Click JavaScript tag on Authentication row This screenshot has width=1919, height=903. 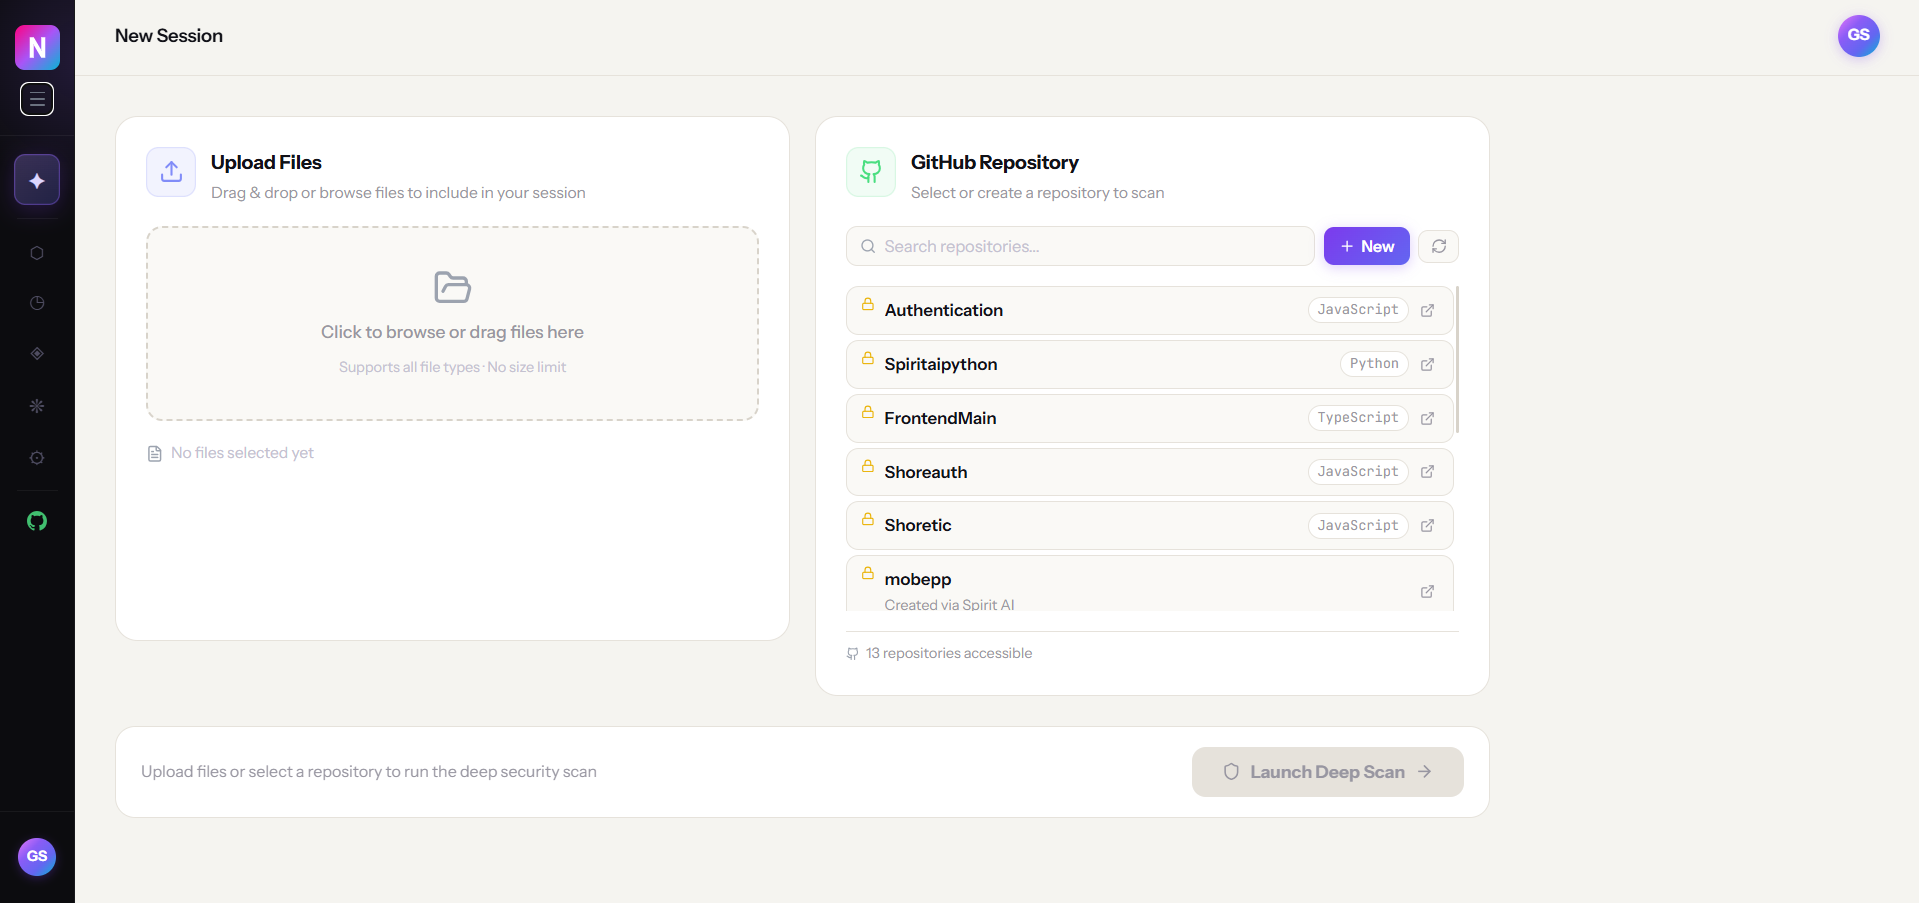(1358, 310)
